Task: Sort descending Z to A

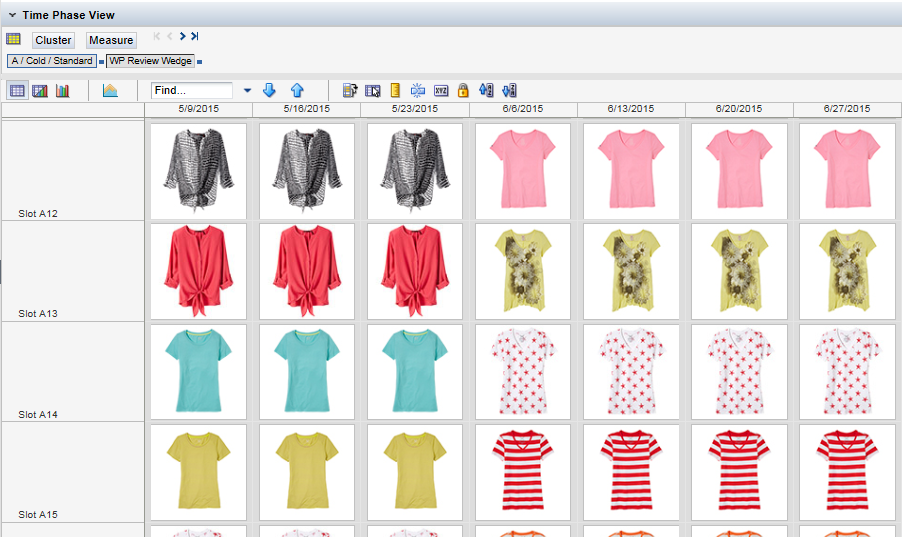Action: tap(509, 90)
